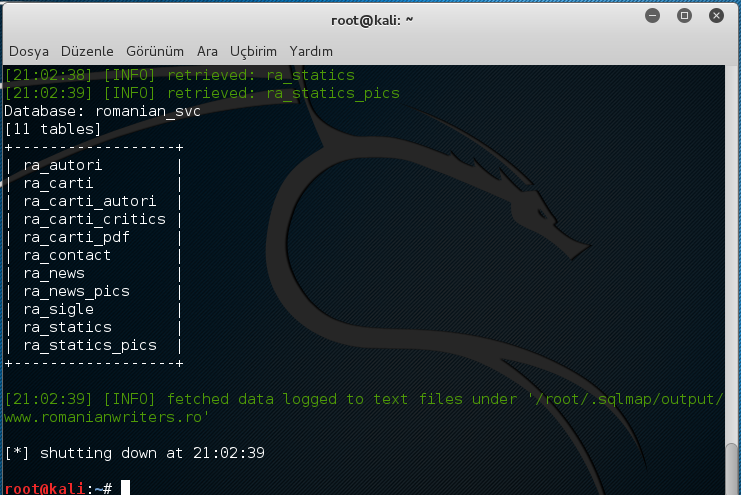Close the root@kali terminal window
The width and height of the screenshot is (741, 495).
pyautogui.click(x=716, y=16)
